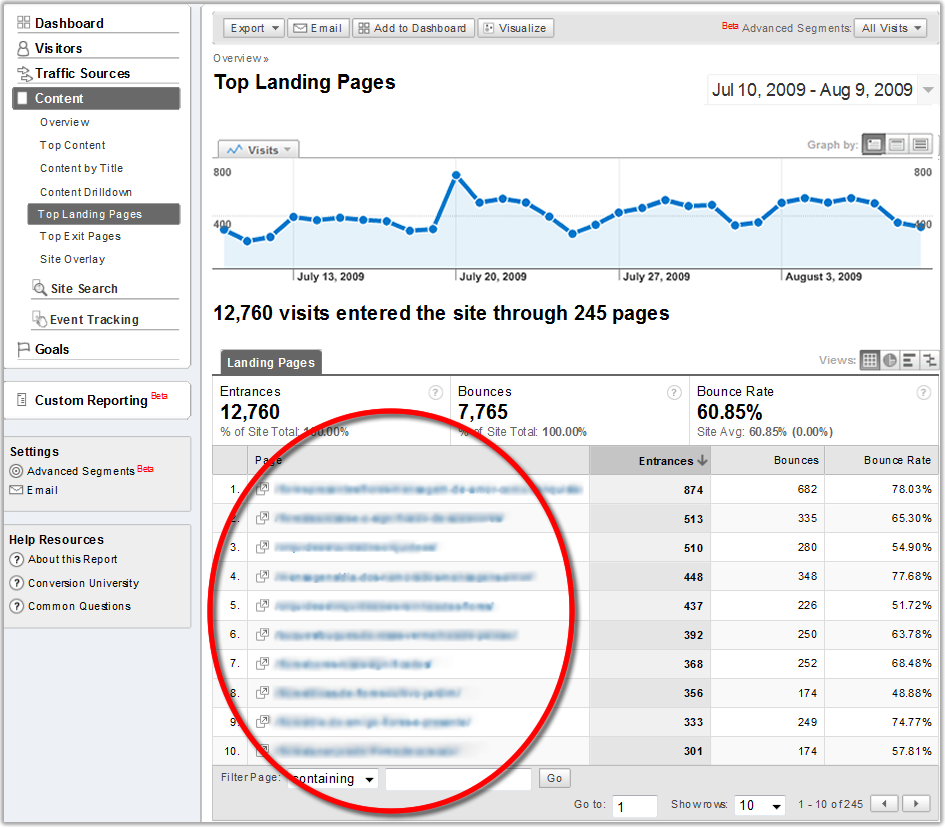Image resolution: width=946 pixels, height=828 pixels.
Task: Switch to the bar performance view
Action: click(910, 360)
